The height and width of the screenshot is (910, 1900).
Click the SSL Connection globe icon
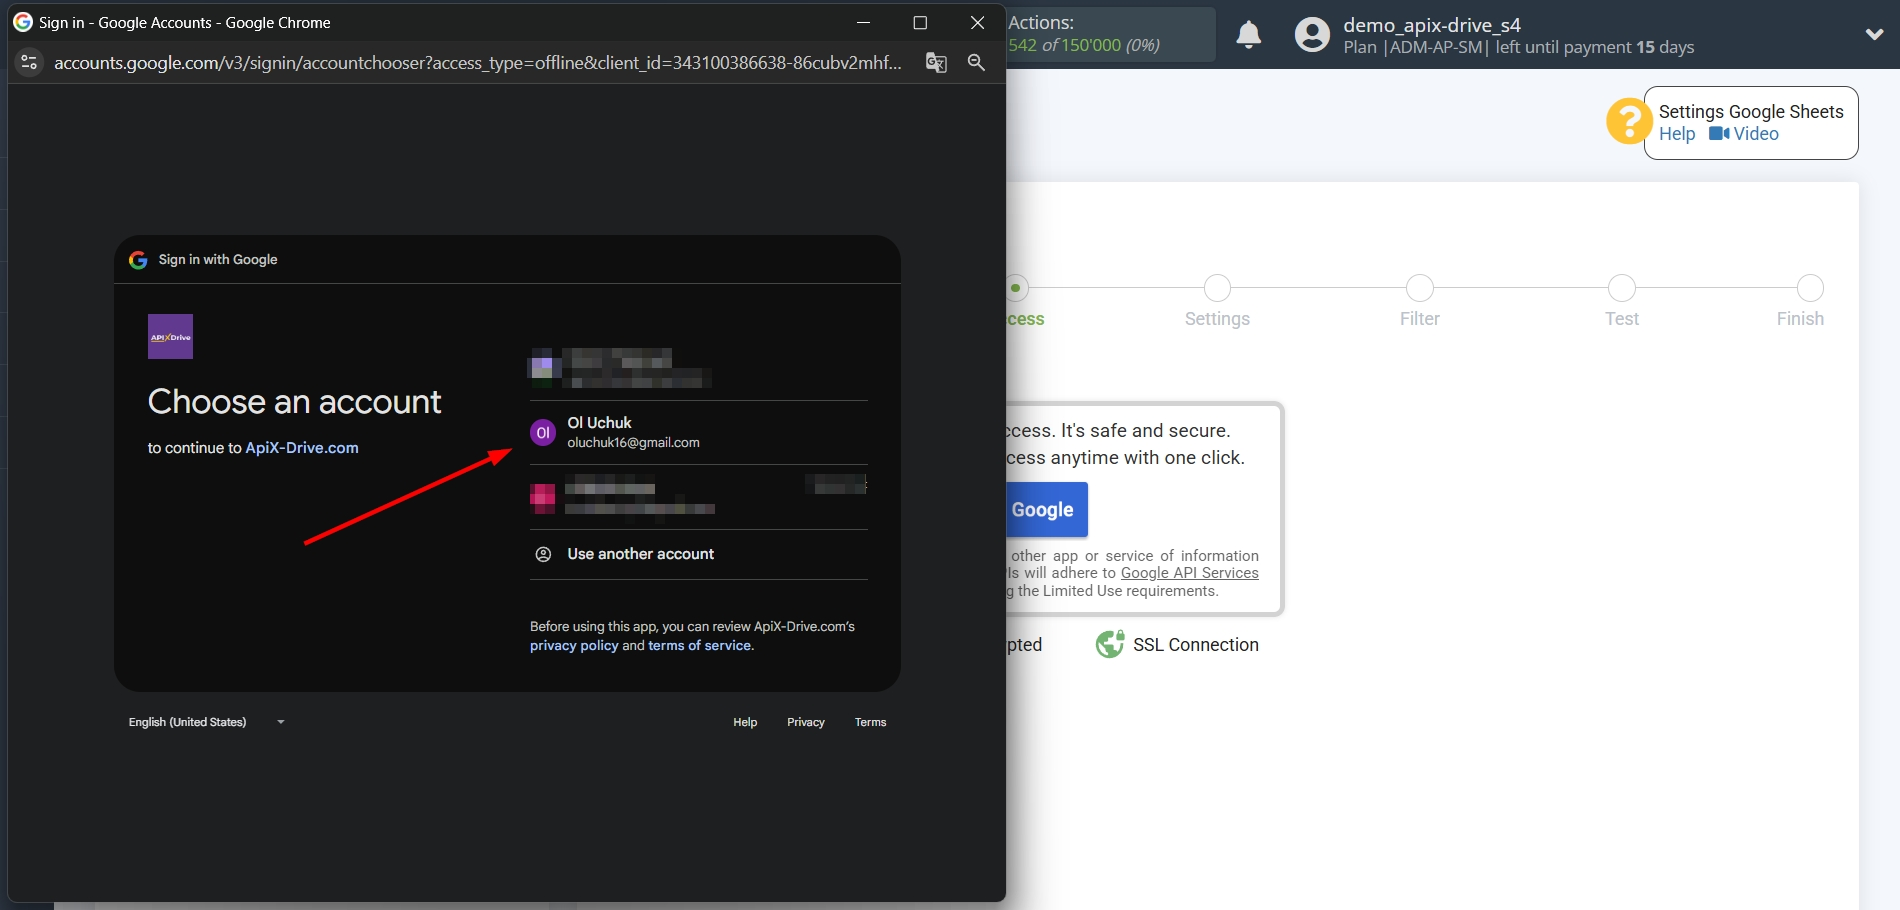tap(1110, 644)
